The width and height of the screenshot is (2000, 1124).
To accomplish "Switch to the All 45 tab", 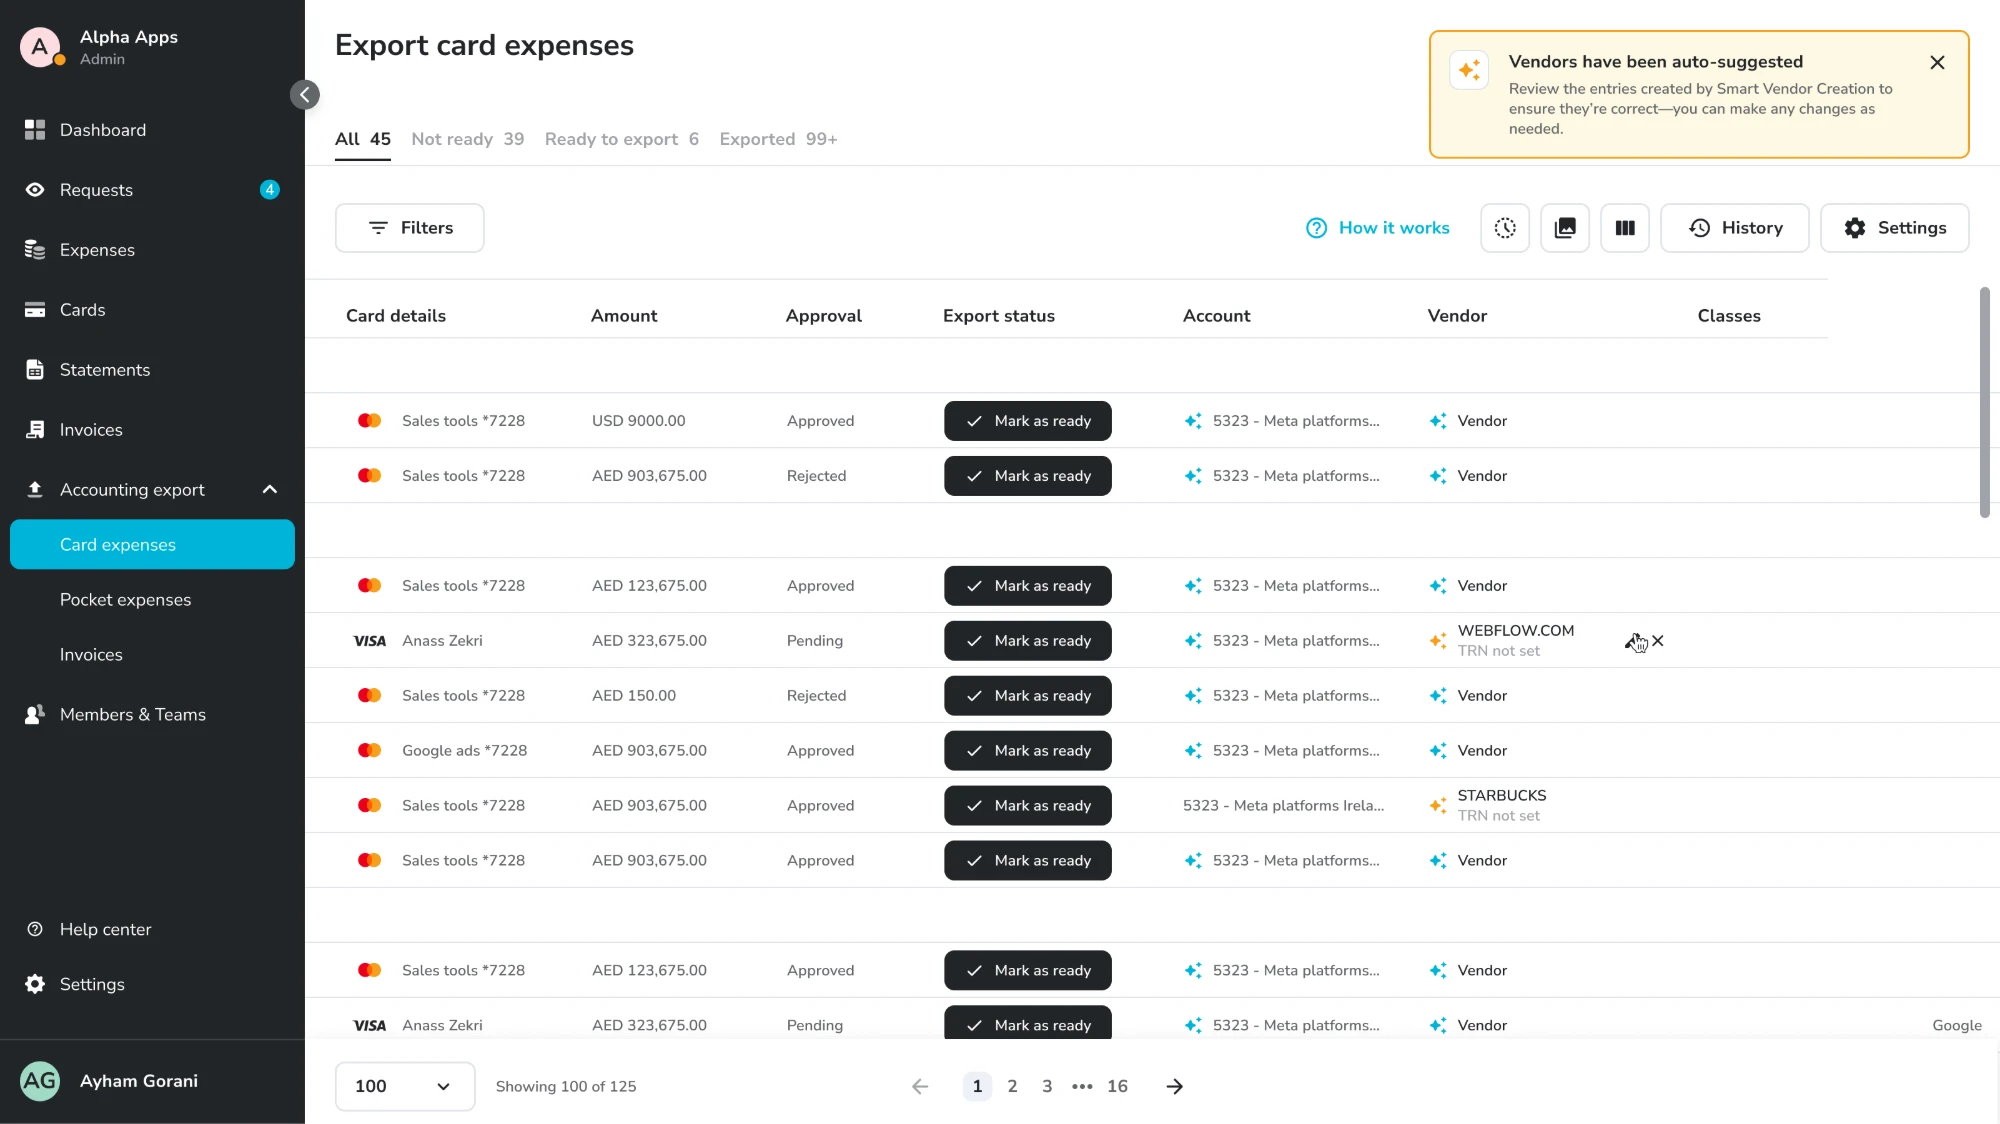I will coord(363,139).
